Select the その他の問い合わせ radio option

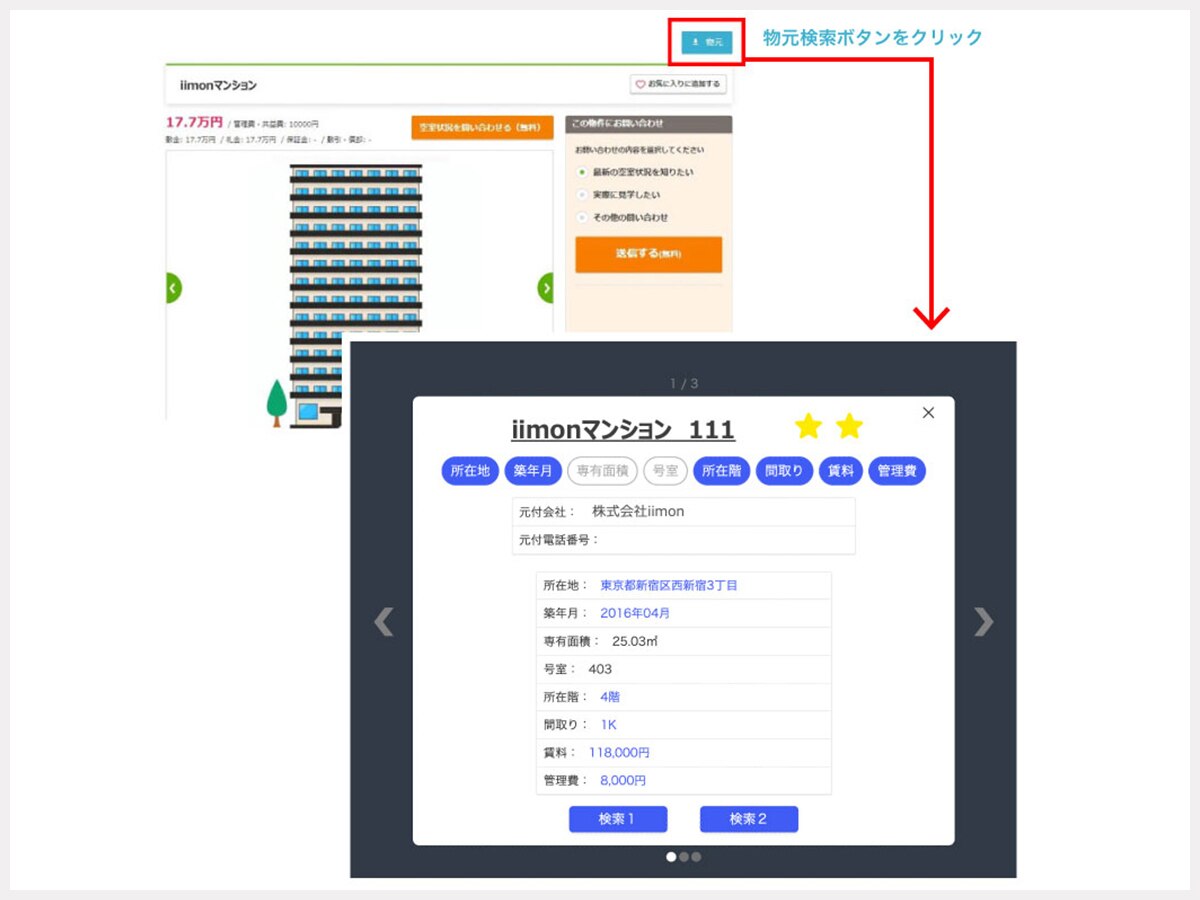[583, 217]
